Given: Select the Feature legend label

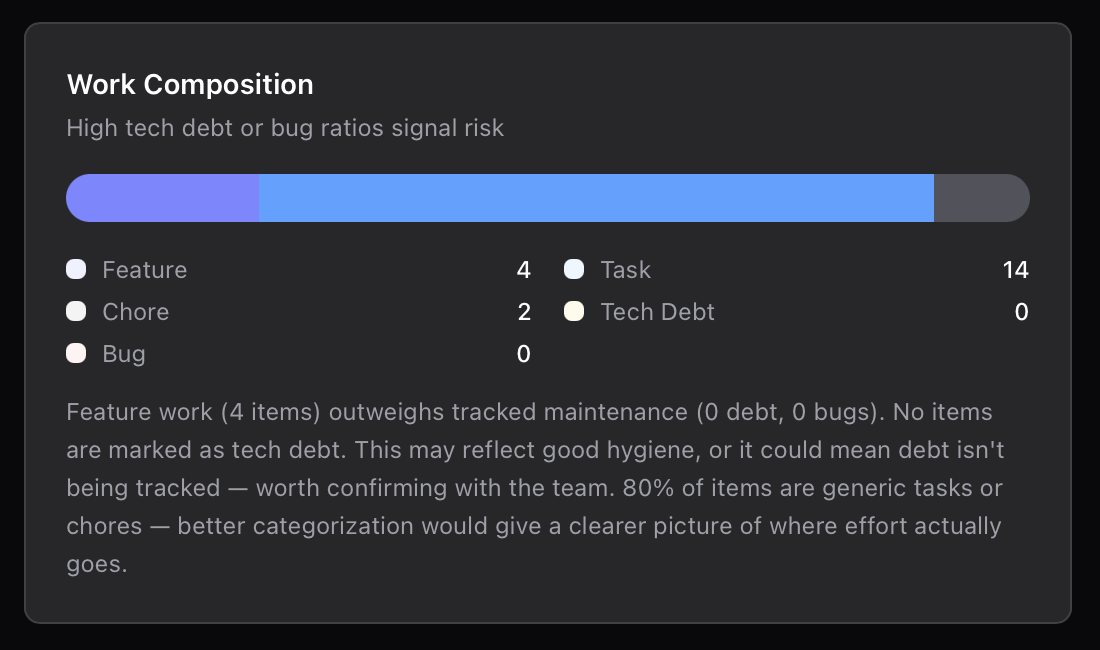Looking at the screenshot, I should tap(144, 270).
